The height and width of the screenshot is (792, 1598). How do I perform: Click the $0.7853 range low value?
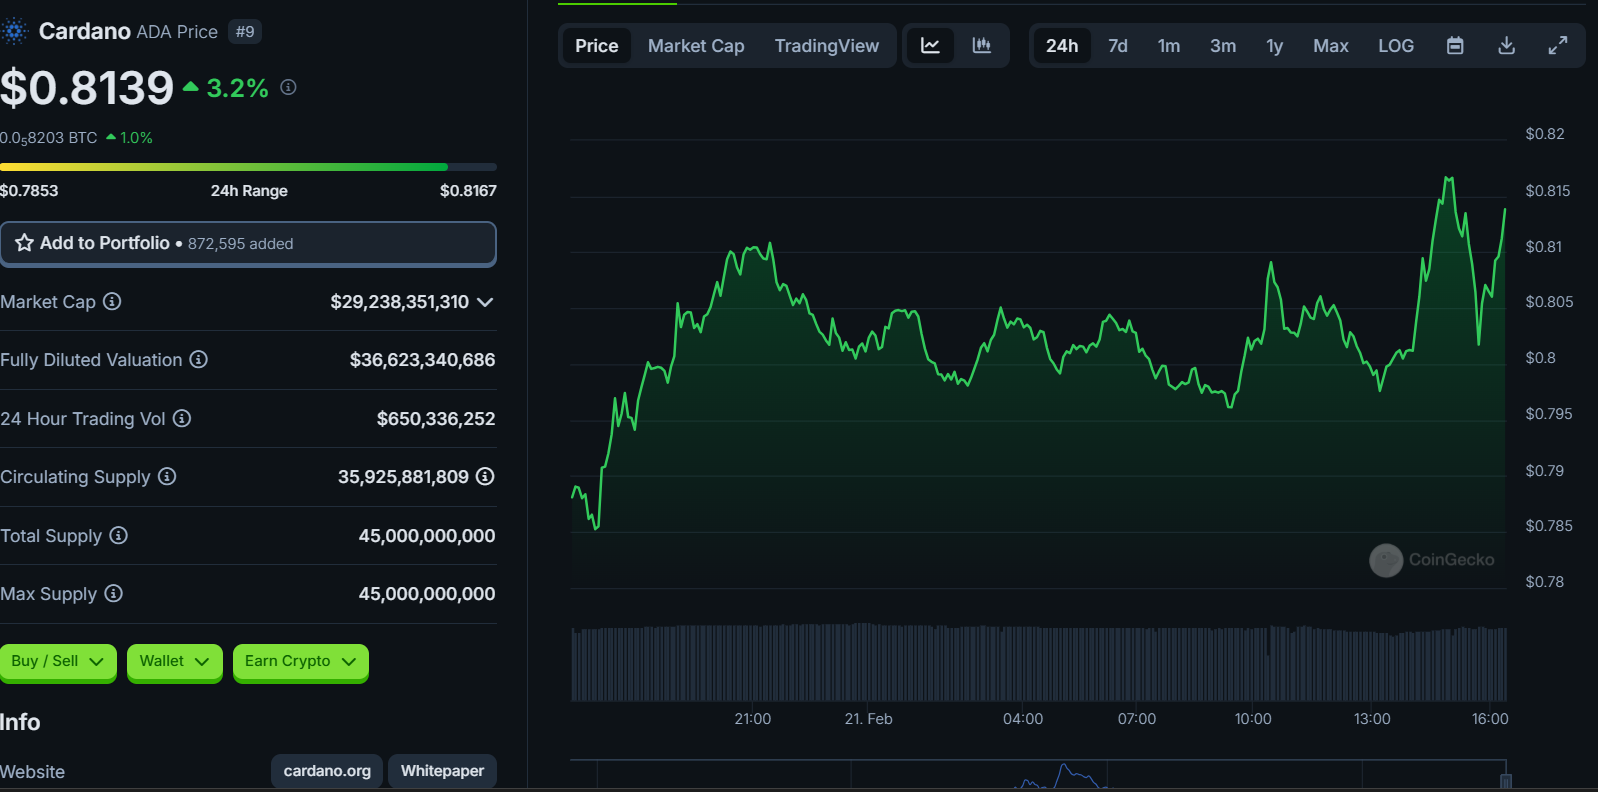point(29,191)
